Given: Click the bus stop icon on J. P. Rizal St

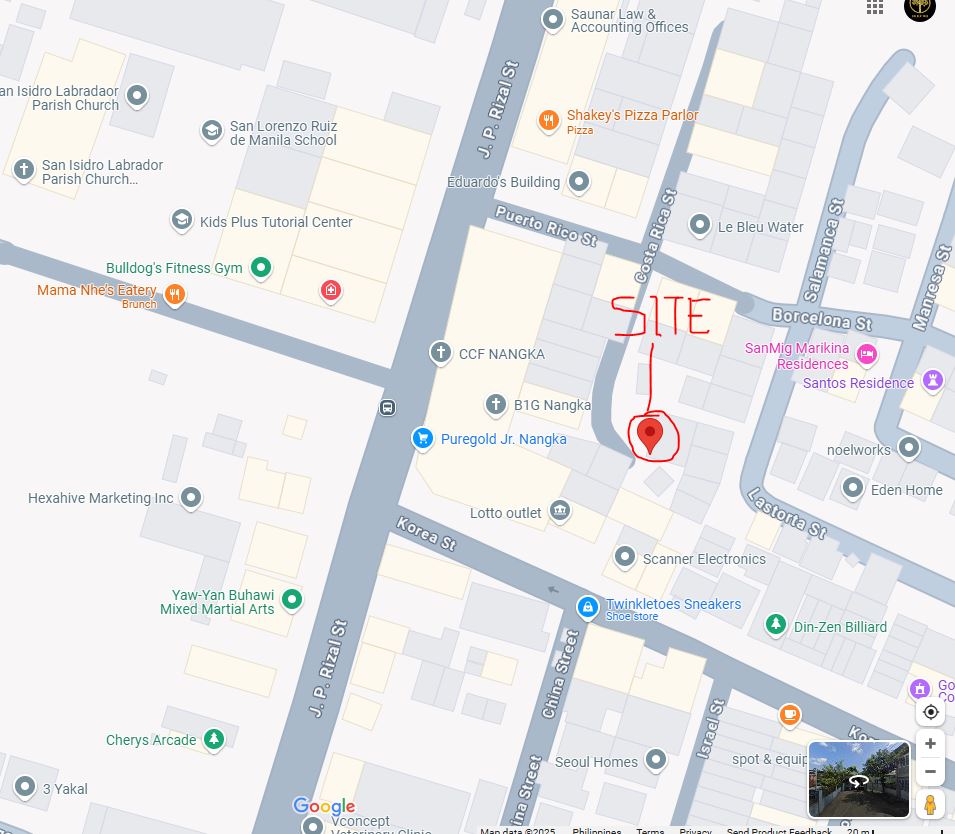Looking at the screenshot, I should point(387,407).
